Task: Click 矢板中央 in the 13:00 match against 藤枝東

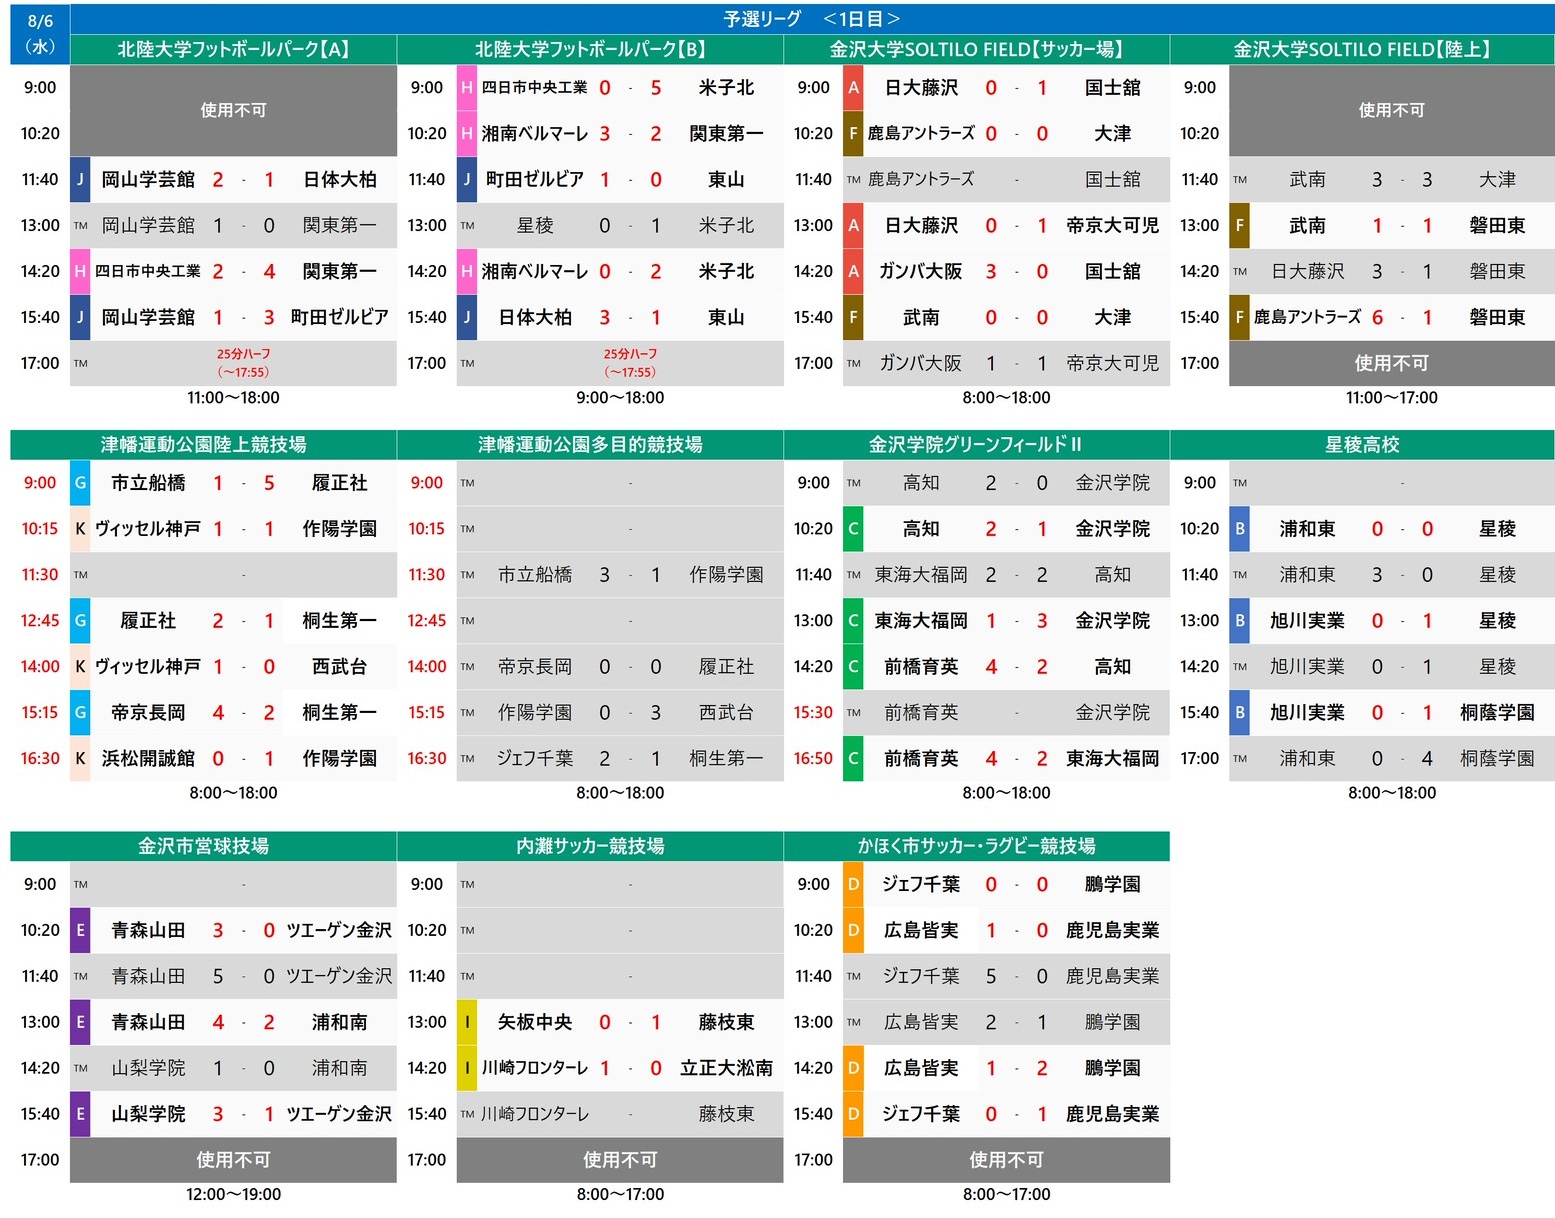Action: pyautogui.click(x=534, y=1022)
